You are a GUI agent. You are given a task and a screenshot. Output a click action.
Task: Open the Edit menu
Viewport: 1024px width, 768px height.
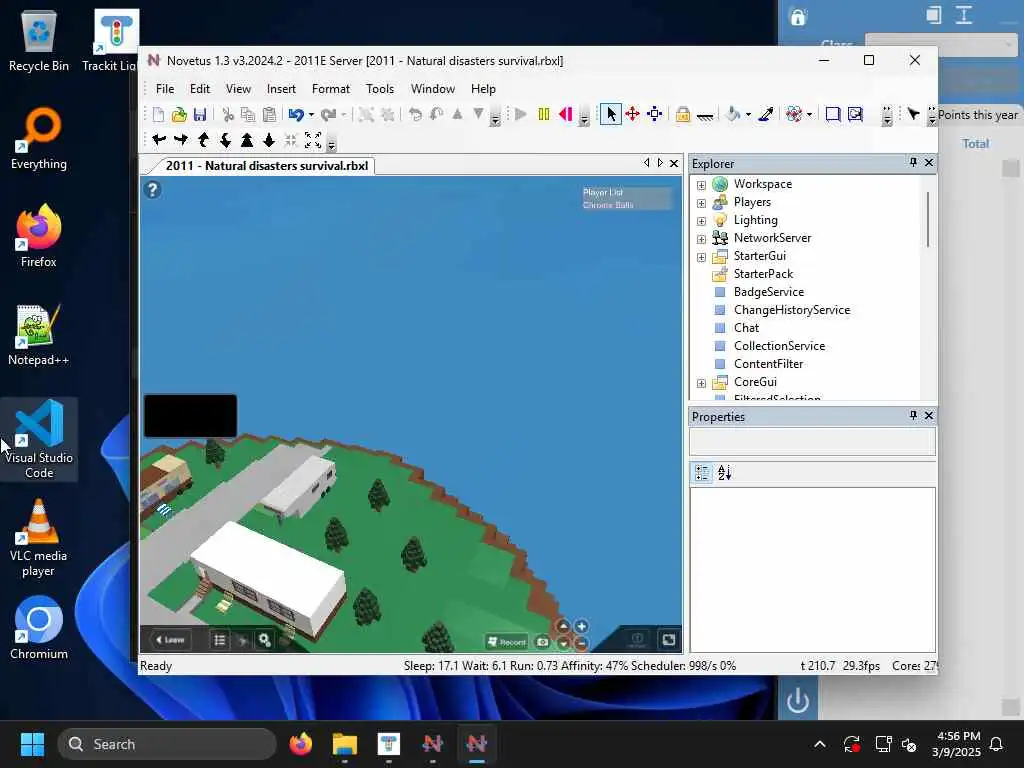(x=199, y=89)
